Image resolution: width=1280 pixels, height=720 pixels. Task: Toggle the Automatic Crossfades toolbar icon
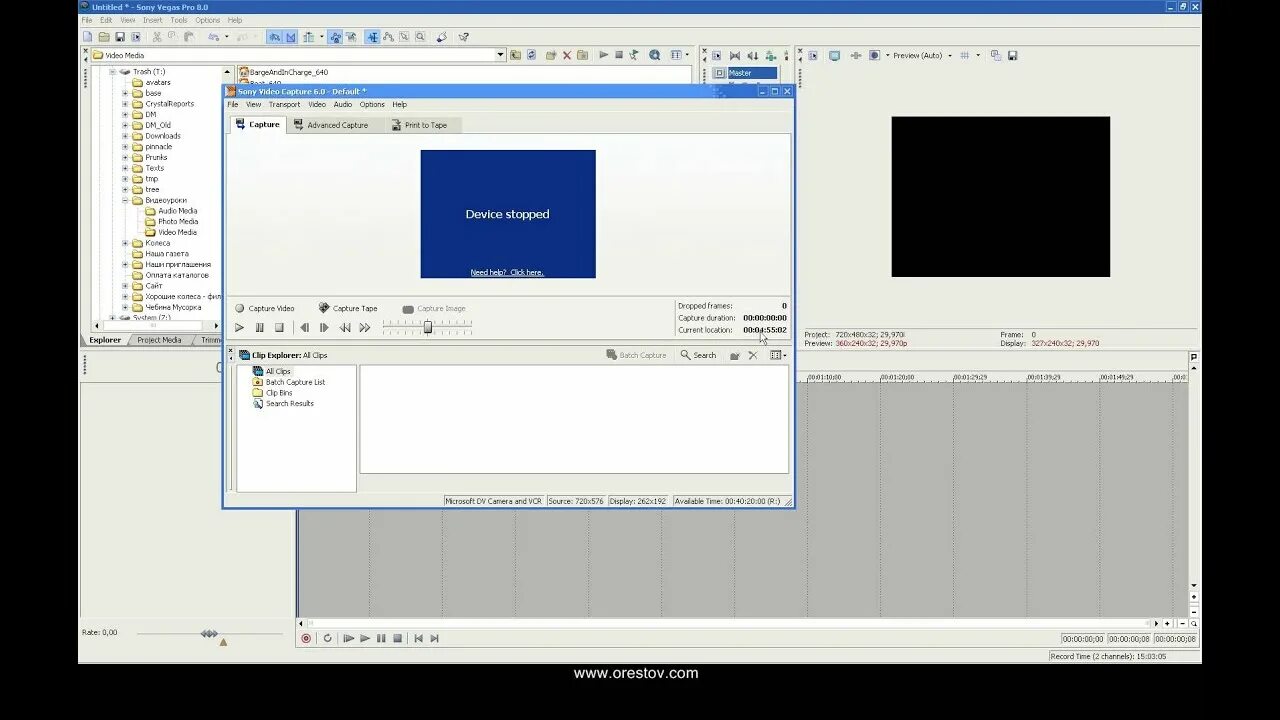291,37
